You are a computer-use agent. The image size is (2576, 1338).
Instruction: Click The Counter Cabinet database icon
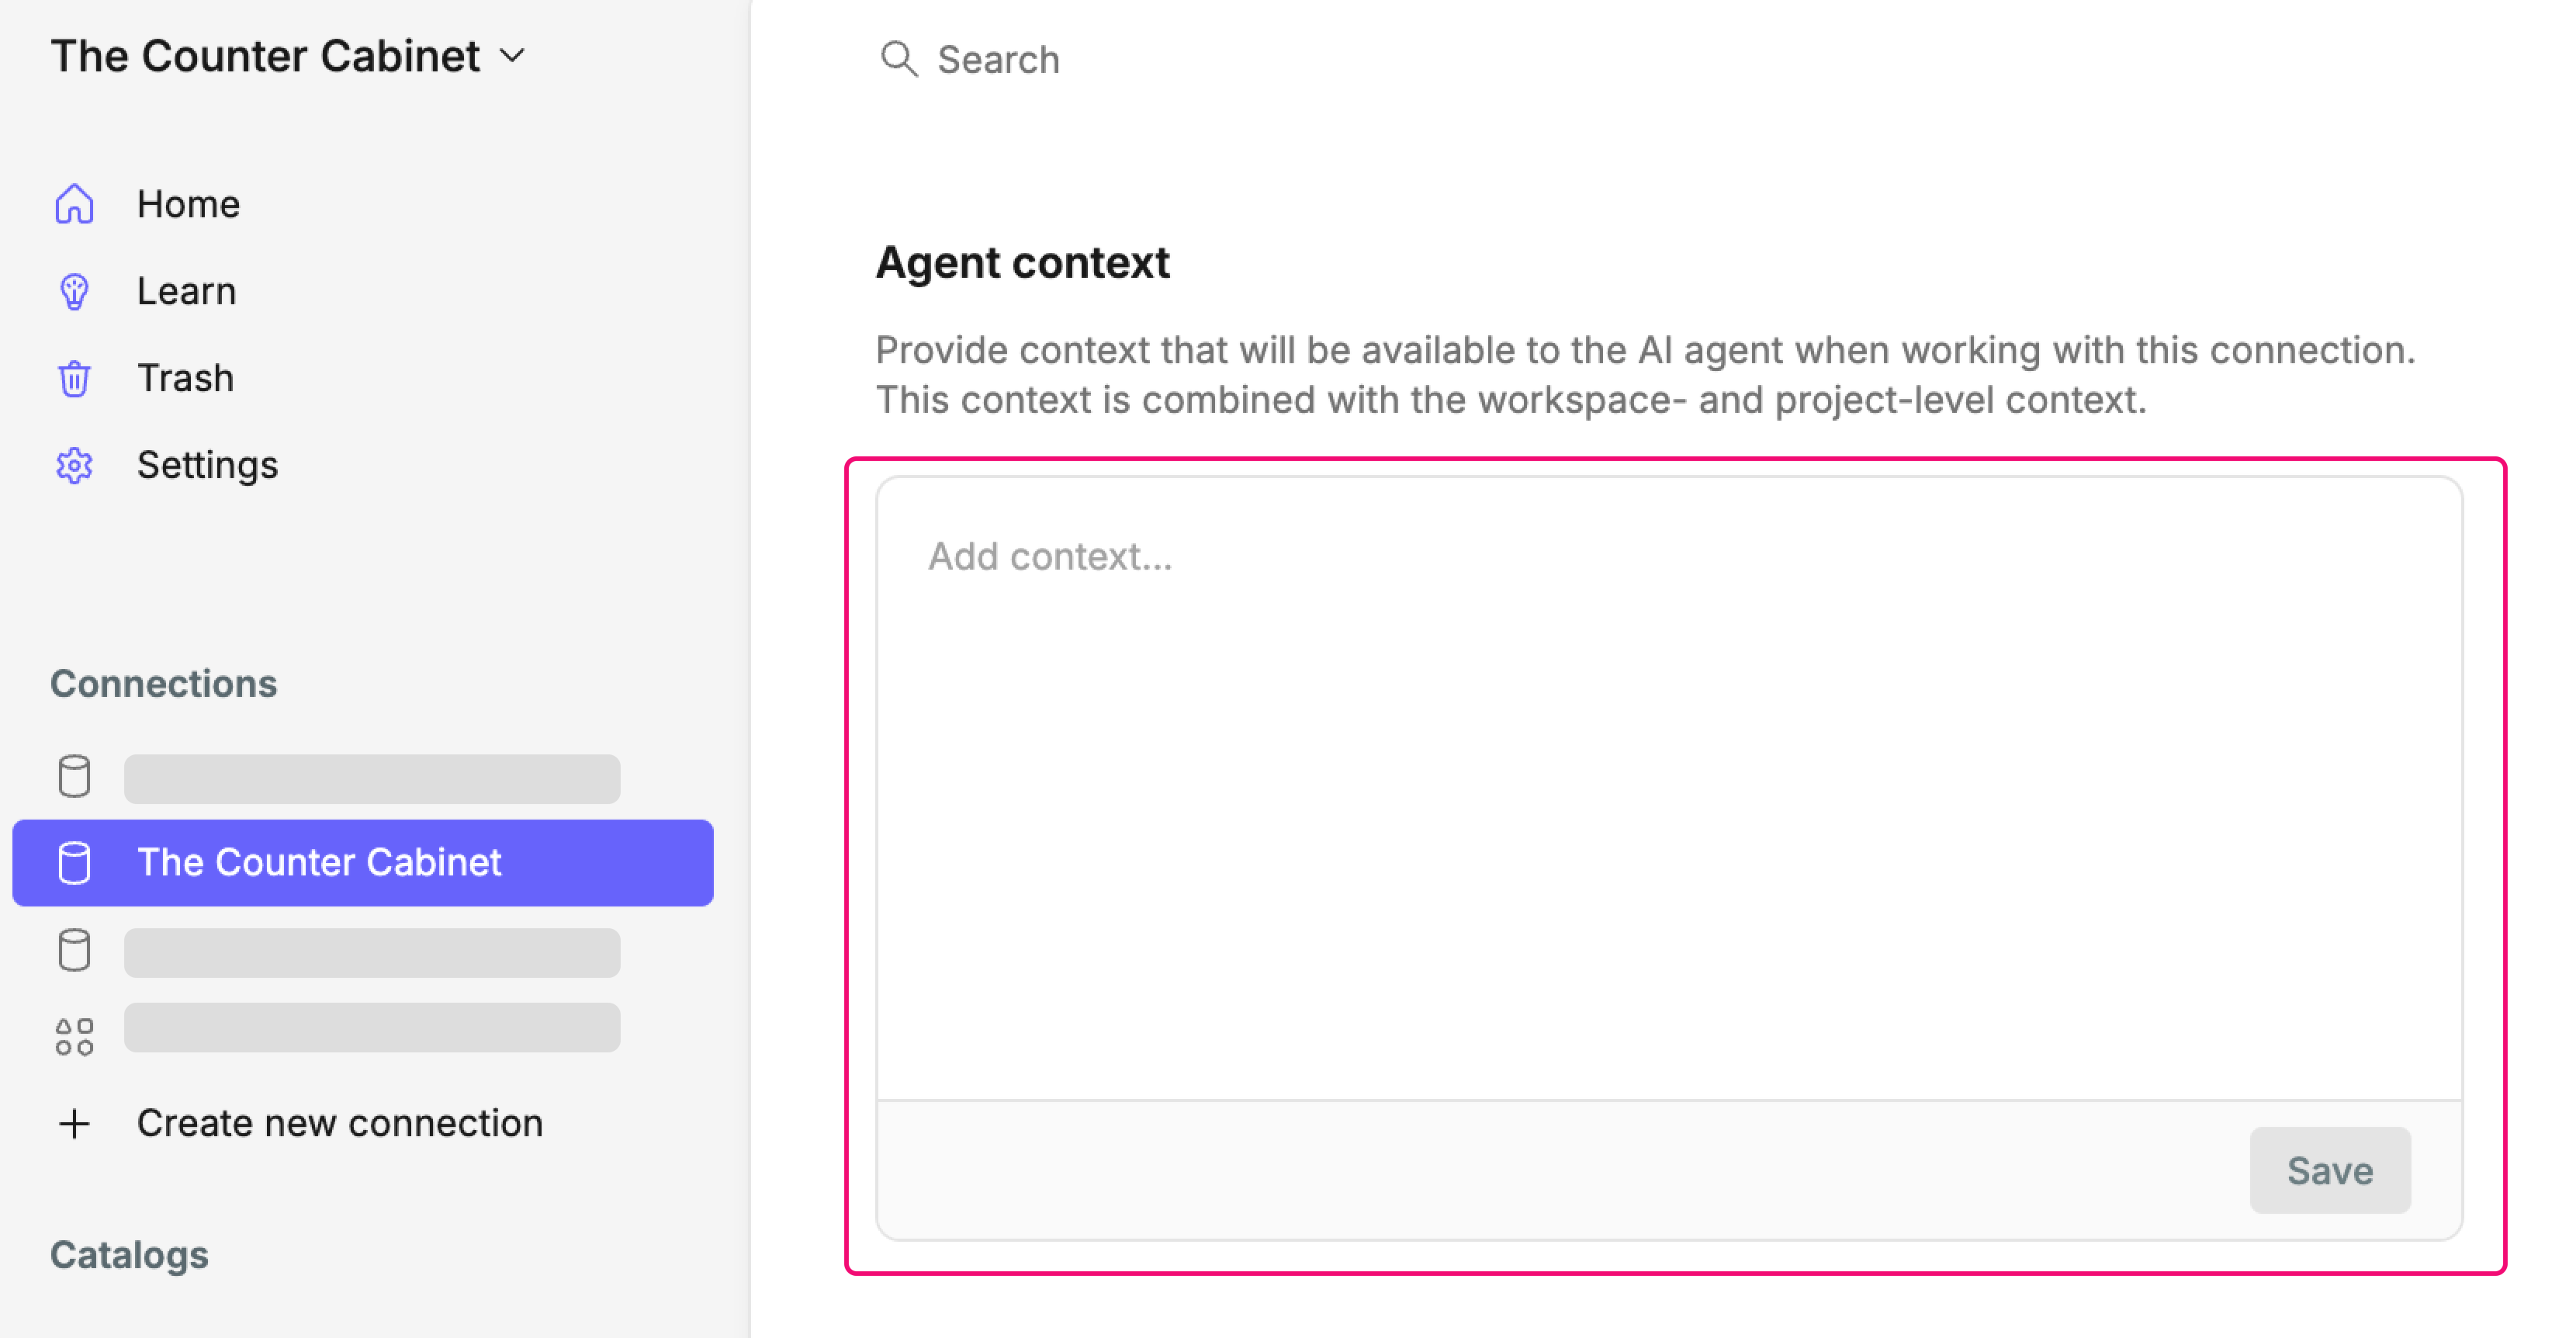click(x=74, y=862)
